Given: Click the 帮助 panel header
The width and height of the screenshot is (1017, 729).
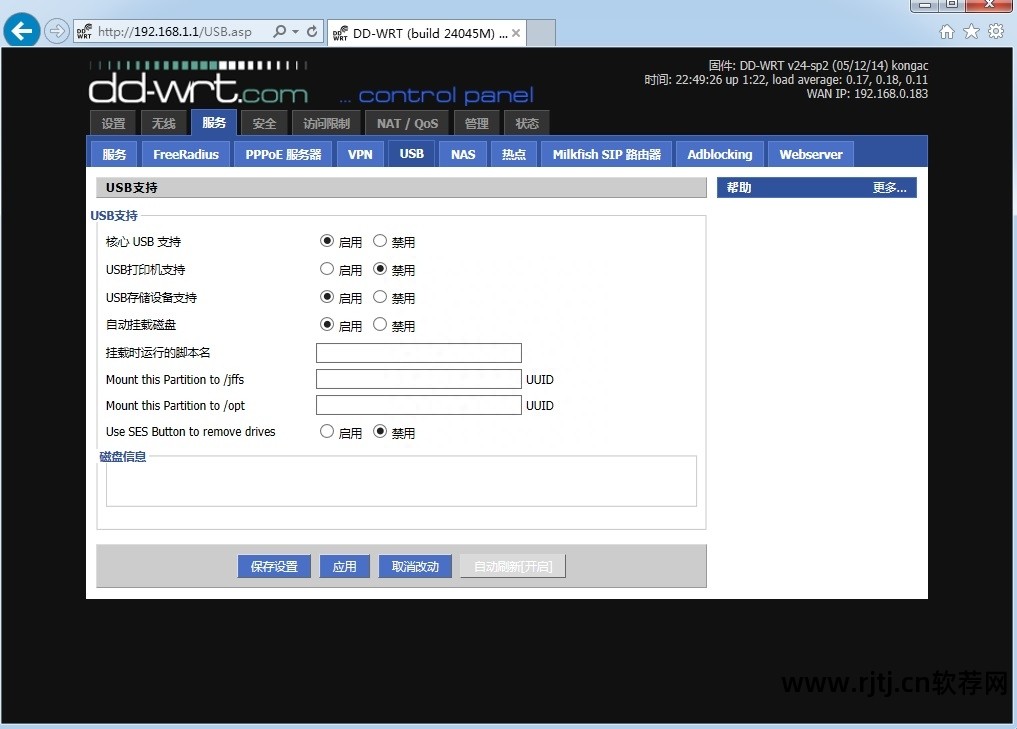Looking at the screenshot, I should pyautogui.click(x=817, y=187).
